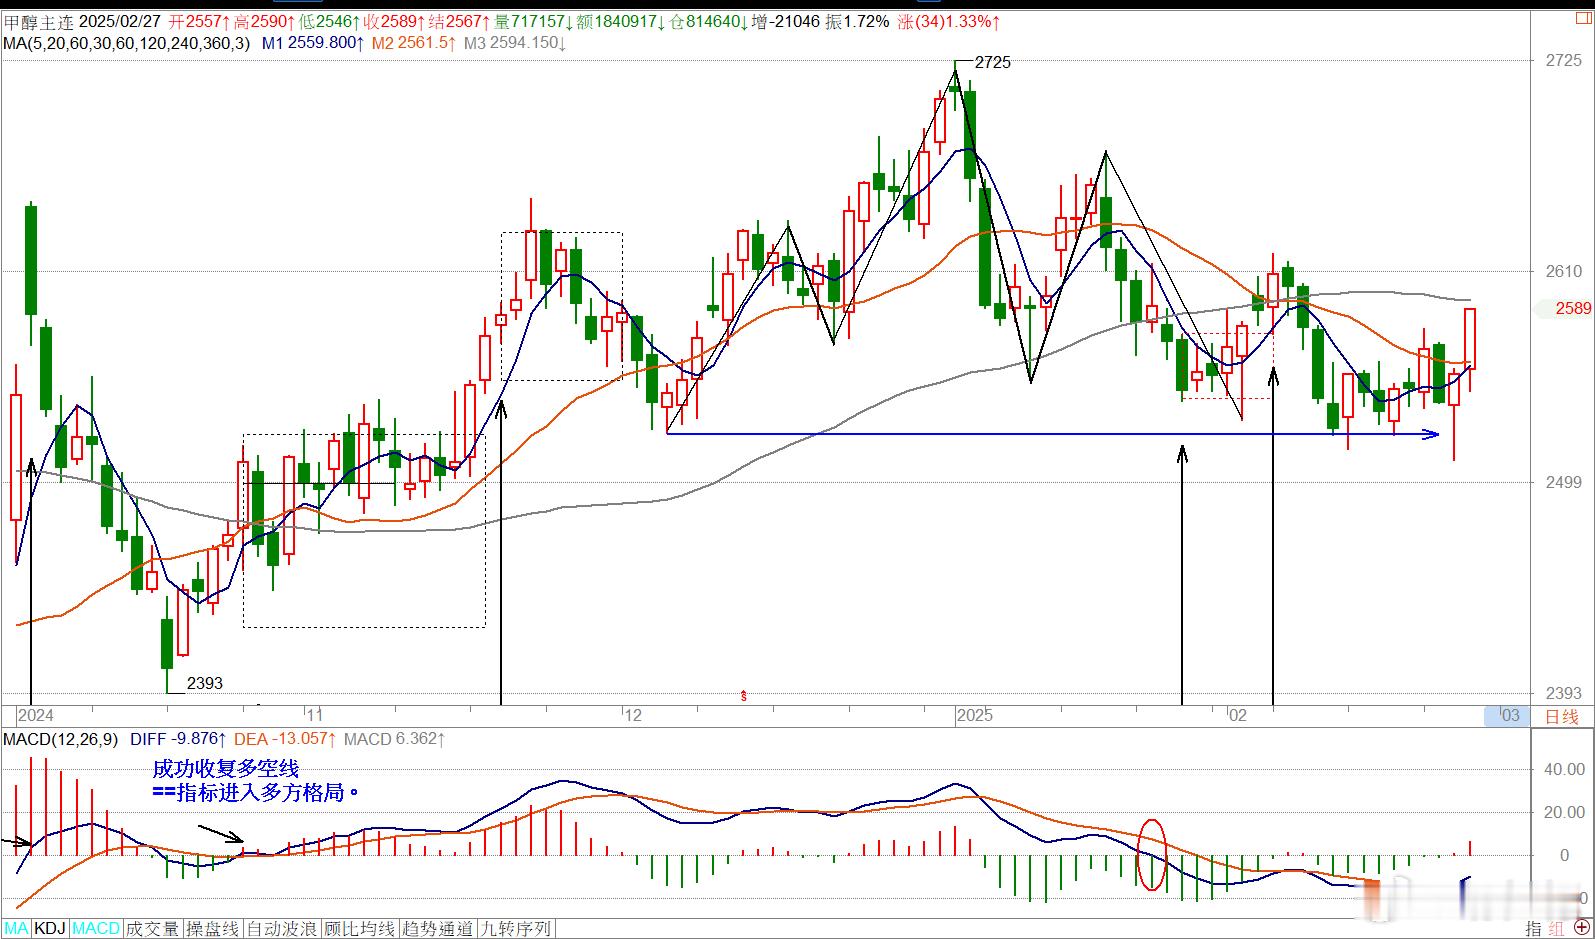1595x939 pixels.
Task: Click the M1 2559.800 moving average value
Action: point(313,43)
